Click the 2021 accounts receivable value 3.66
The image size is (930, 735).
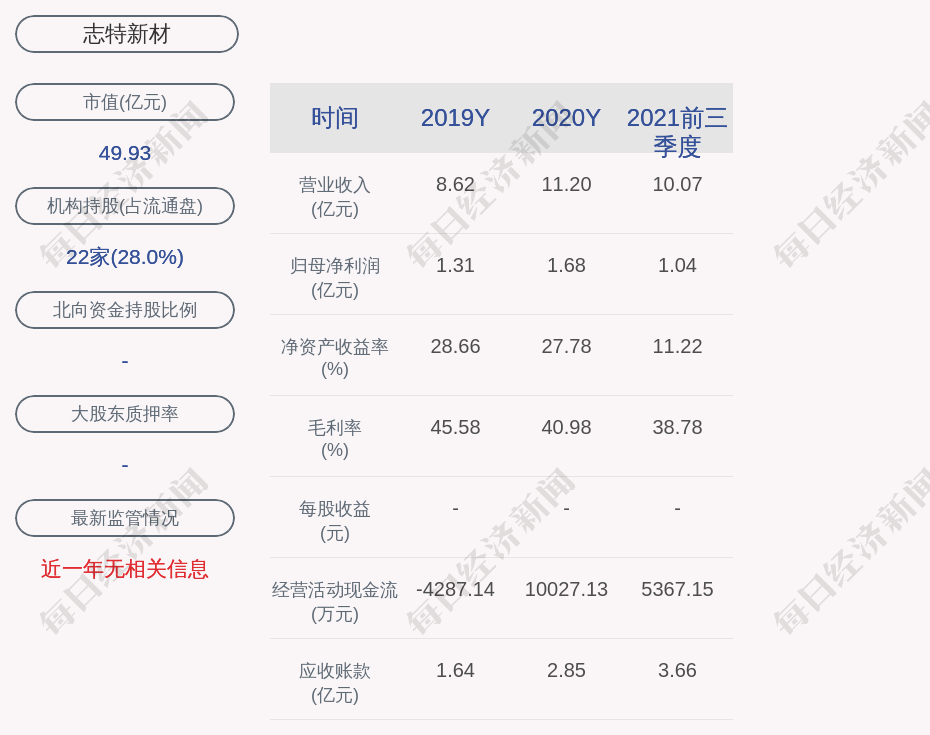click(x=677, y=670)
